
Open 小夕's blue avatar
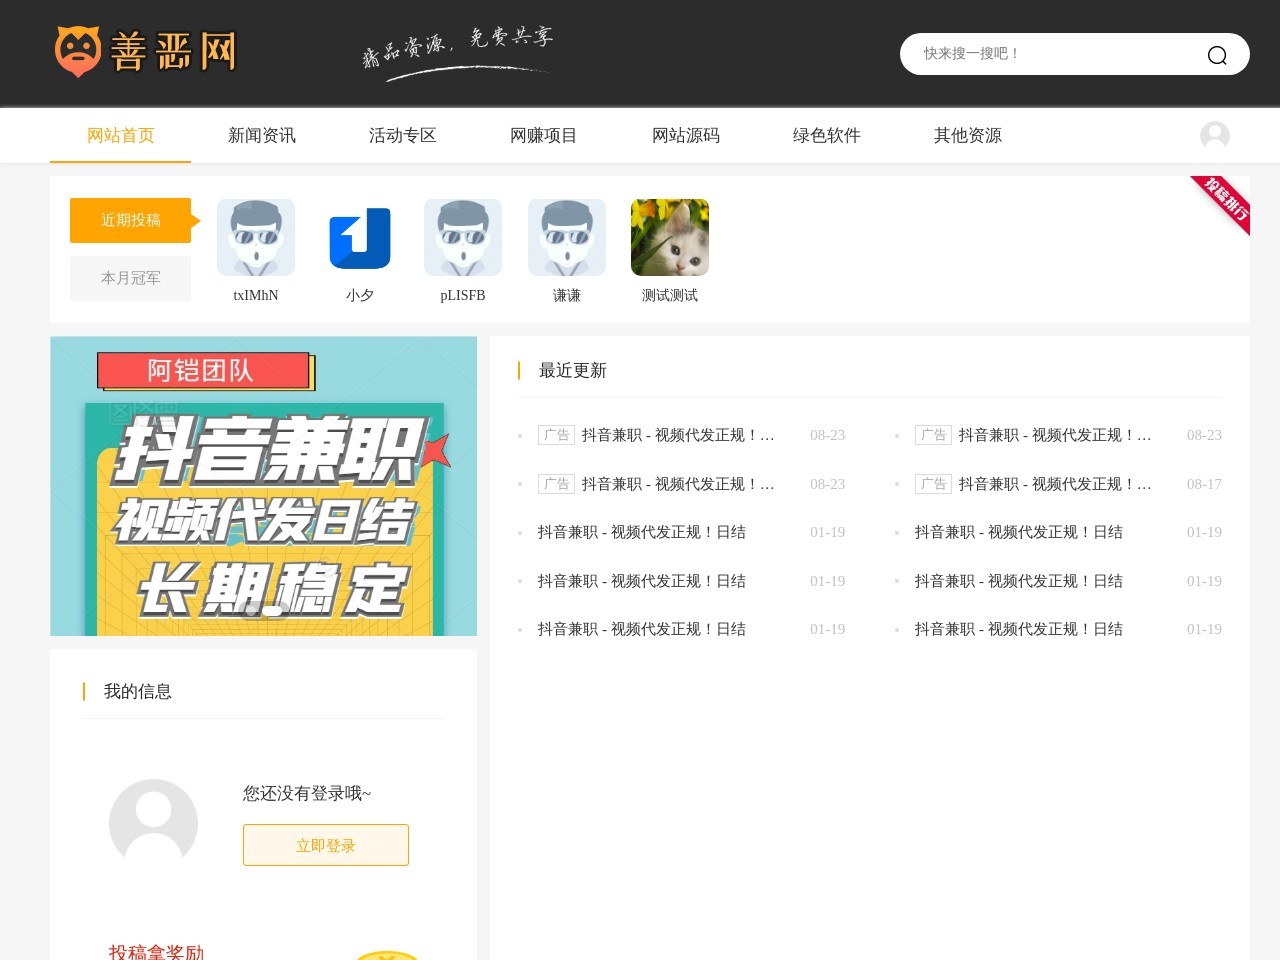360,237
